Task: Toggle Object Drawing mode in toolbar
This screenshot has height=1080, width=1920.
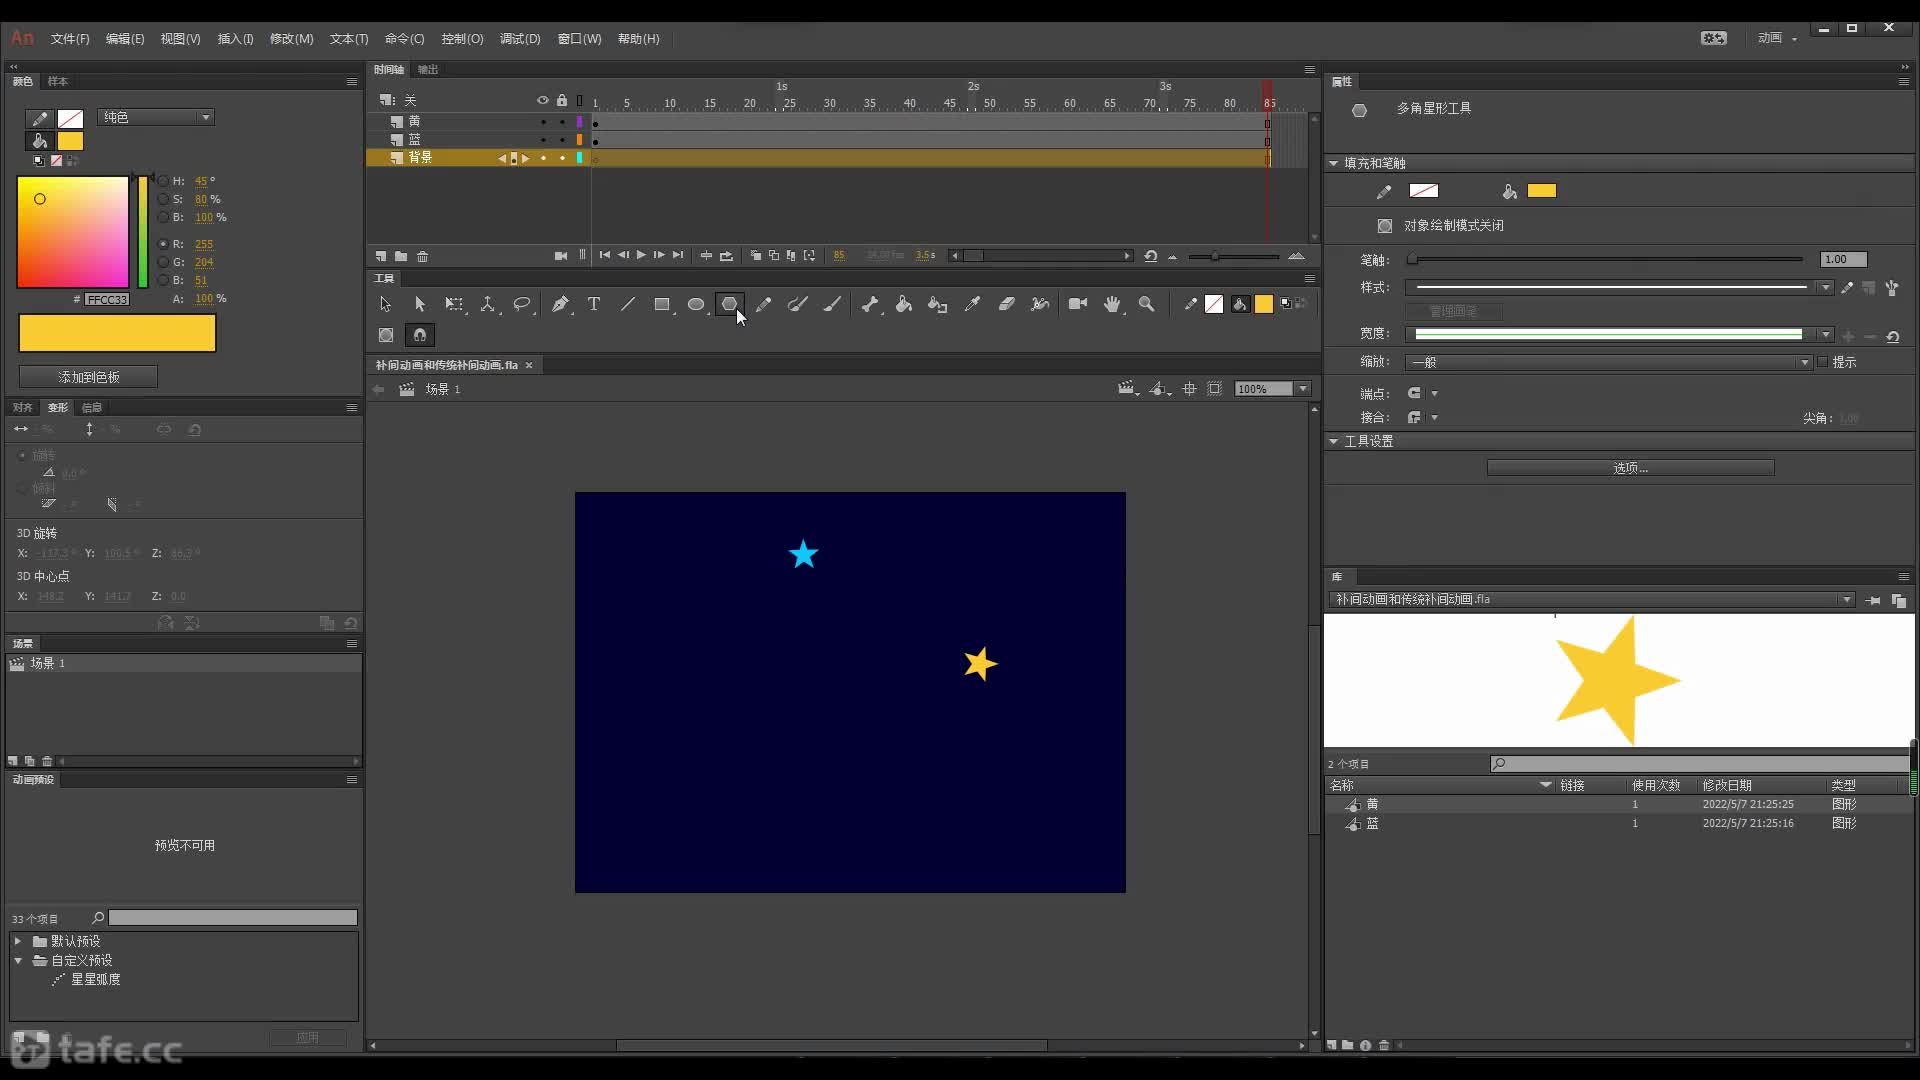Action: 386,335
